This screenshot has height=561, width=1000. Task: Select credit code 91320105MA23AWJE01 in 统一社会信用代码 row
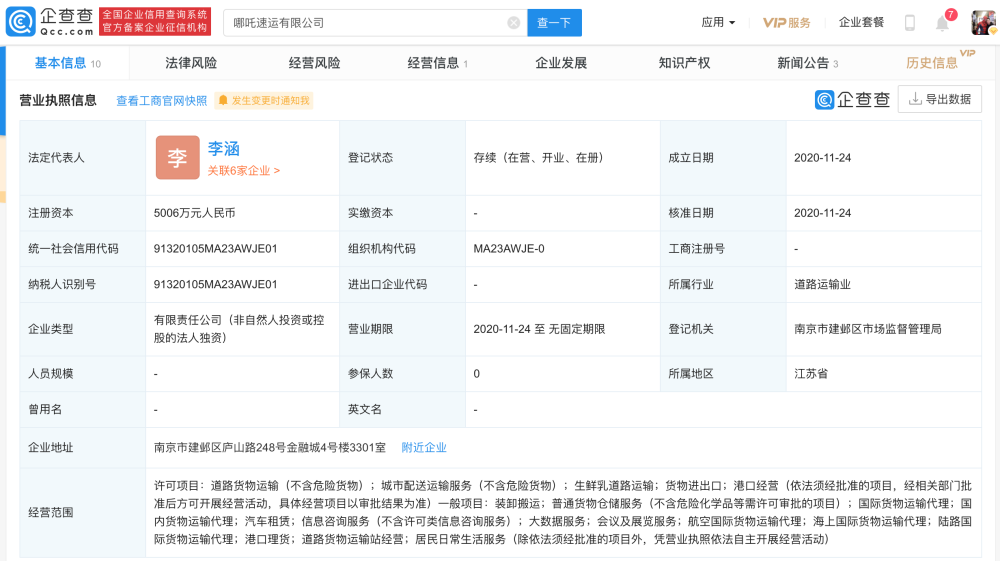(216, 249)
